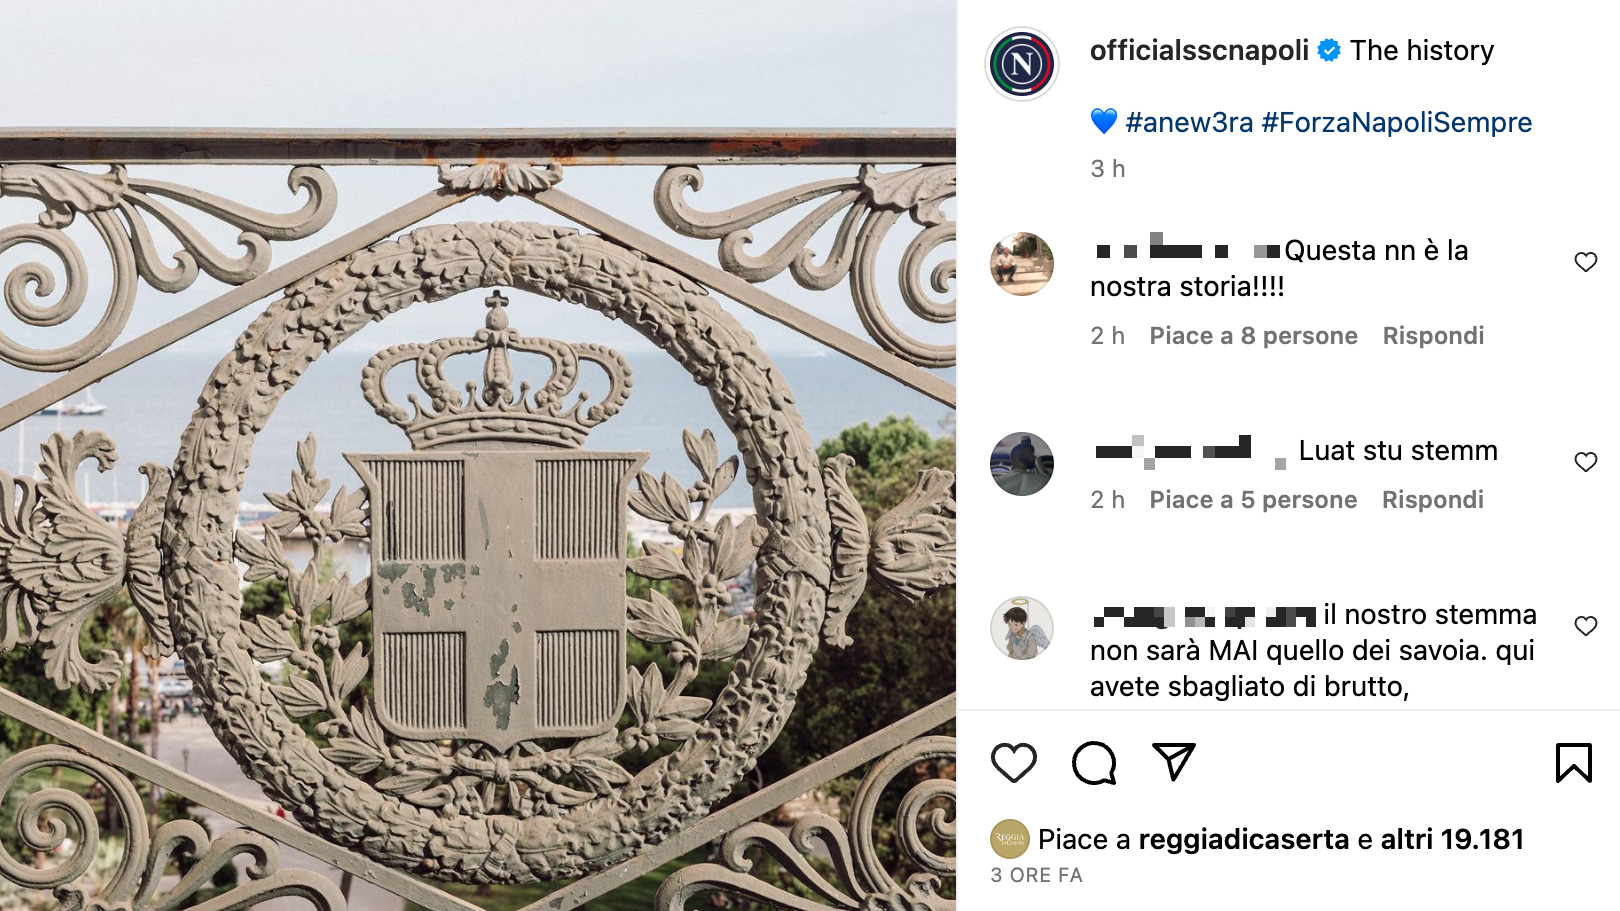Open the officialsscnapoli profile picture
The height and width of the screenshot is (911, 1620).
[x=1021, y=64]
